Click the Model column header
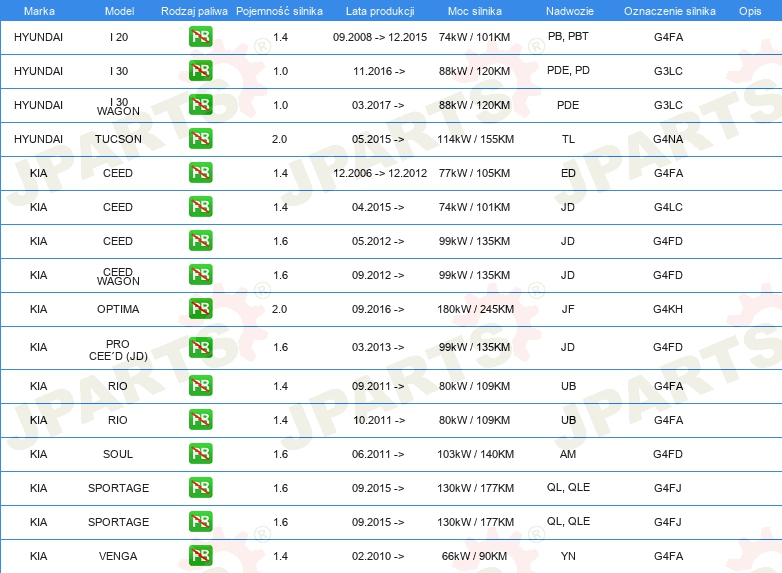Viewport: 782px width, 573px height. point(119,11)
